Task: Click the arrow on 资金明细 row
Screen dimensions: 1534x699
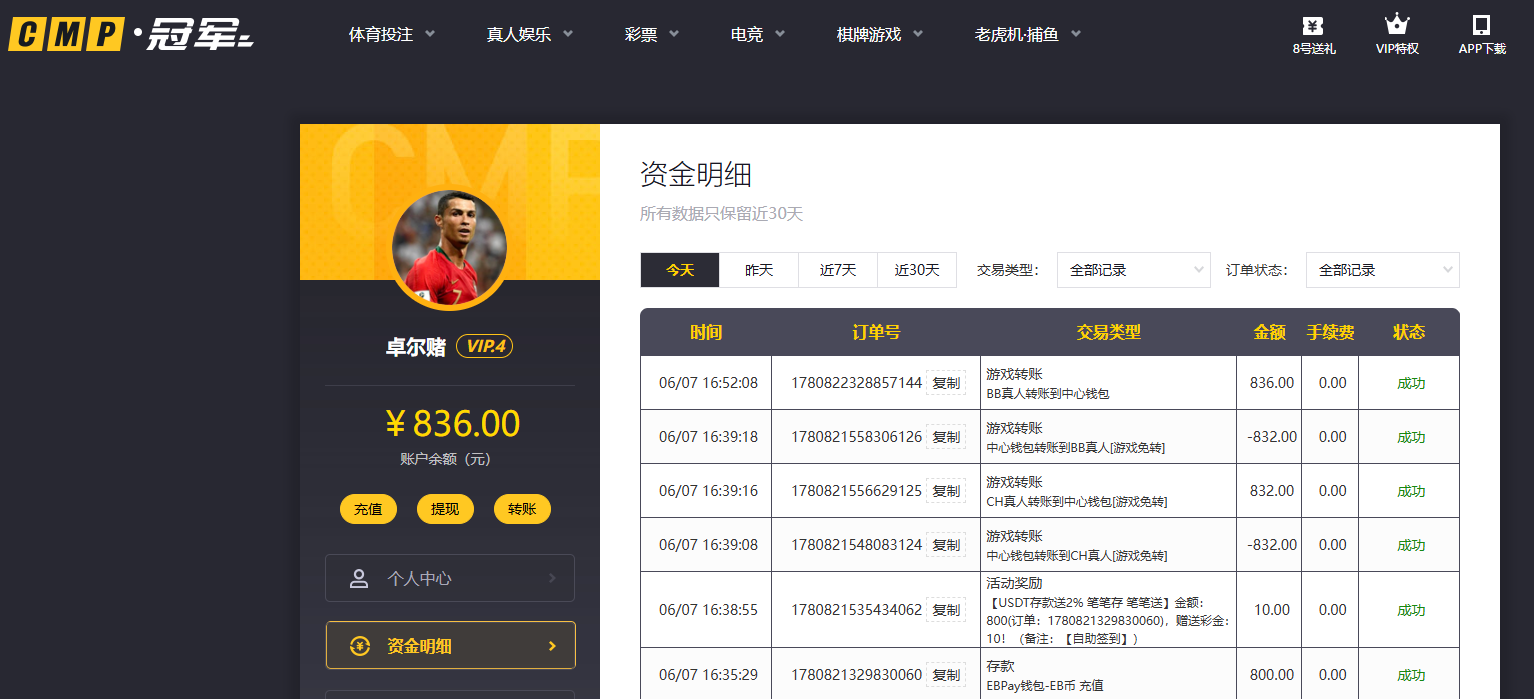Action: (552, 646)
